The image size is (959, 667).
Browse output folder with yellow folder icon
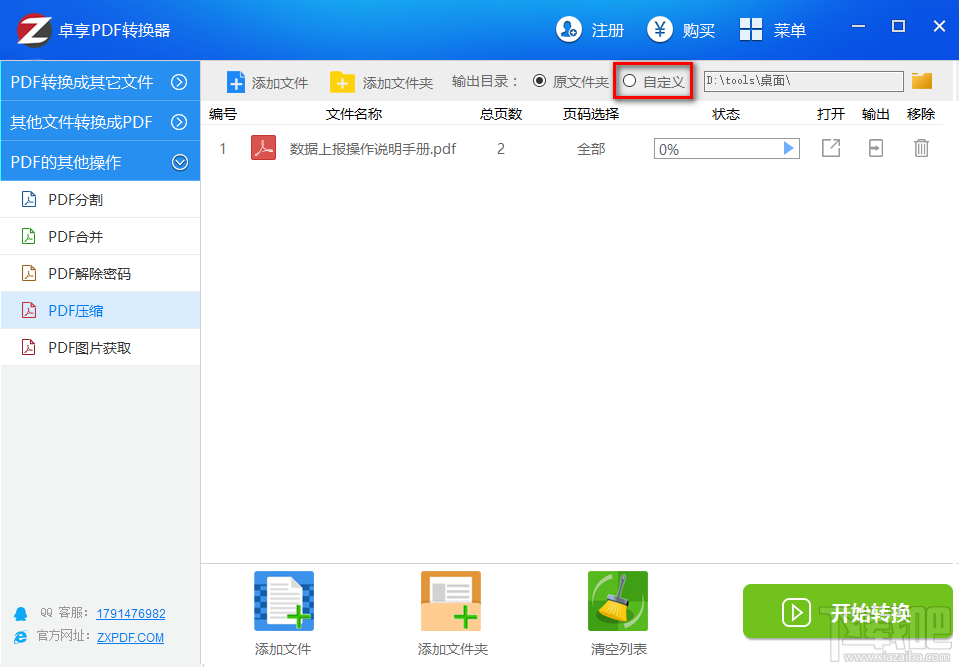[922, 81]
